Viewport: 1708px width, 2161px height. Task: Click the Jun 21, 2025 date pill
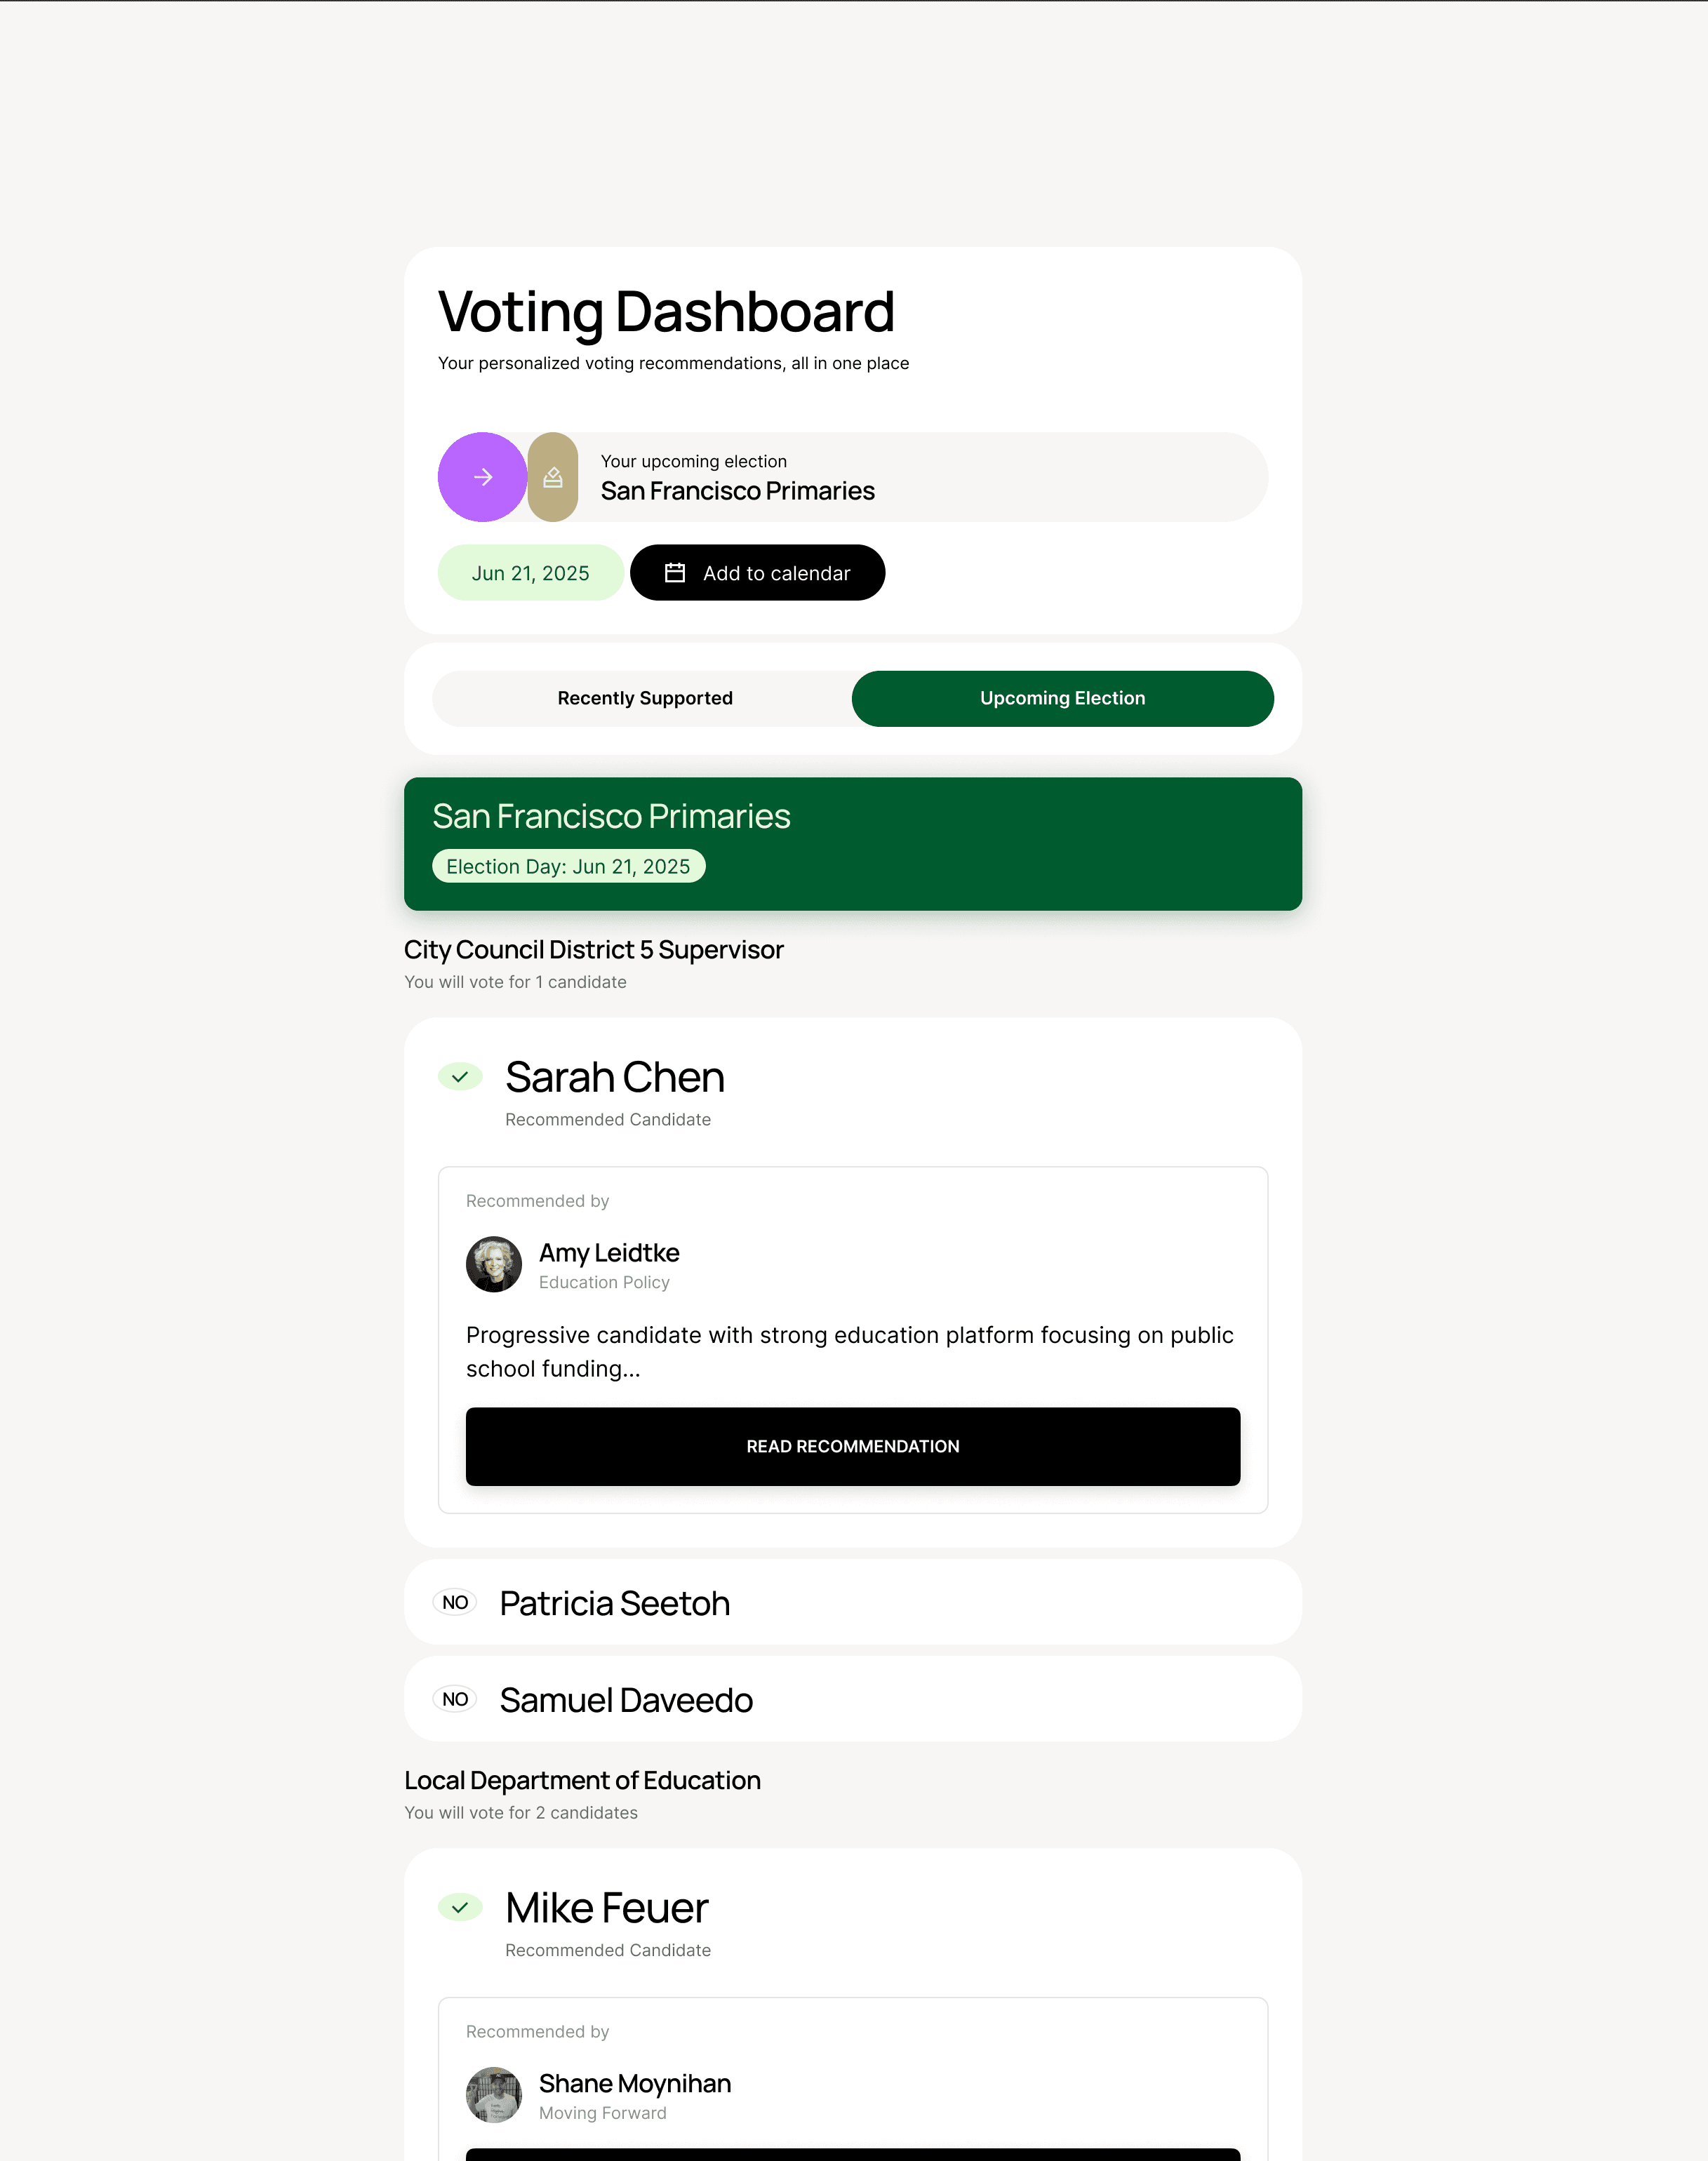pyautogui.click(x=530, y=573)
